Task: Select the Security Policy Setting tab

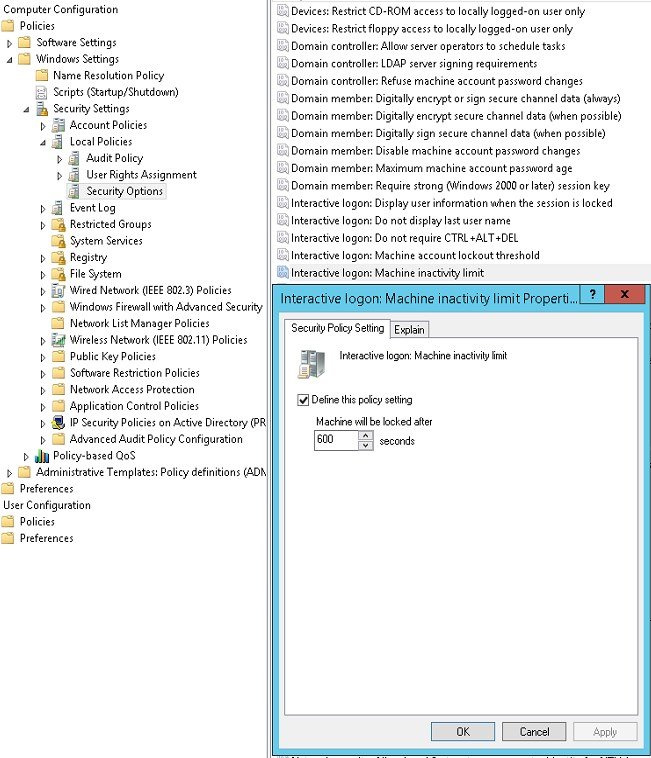Action: click(337, 328)
